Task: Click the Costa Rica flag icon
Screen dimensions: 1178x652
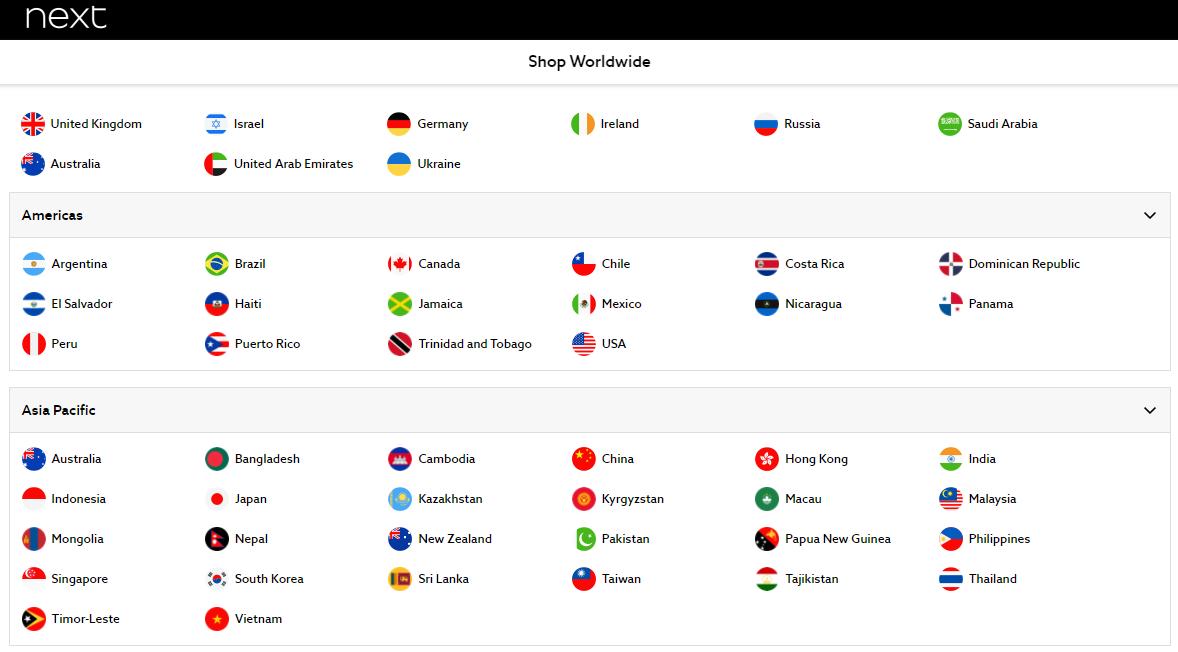Action: [x=767, y=264]
